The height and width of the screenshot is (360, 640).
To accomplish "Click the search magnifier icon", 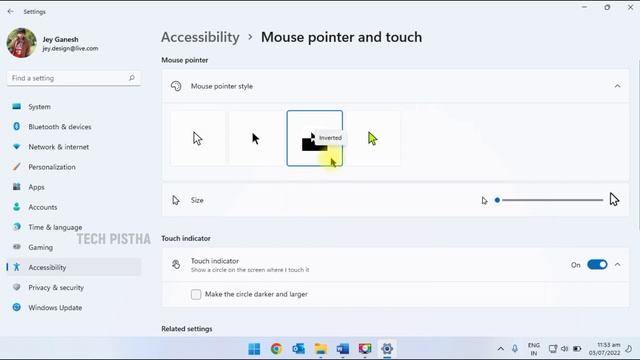I will click(132, 78).
